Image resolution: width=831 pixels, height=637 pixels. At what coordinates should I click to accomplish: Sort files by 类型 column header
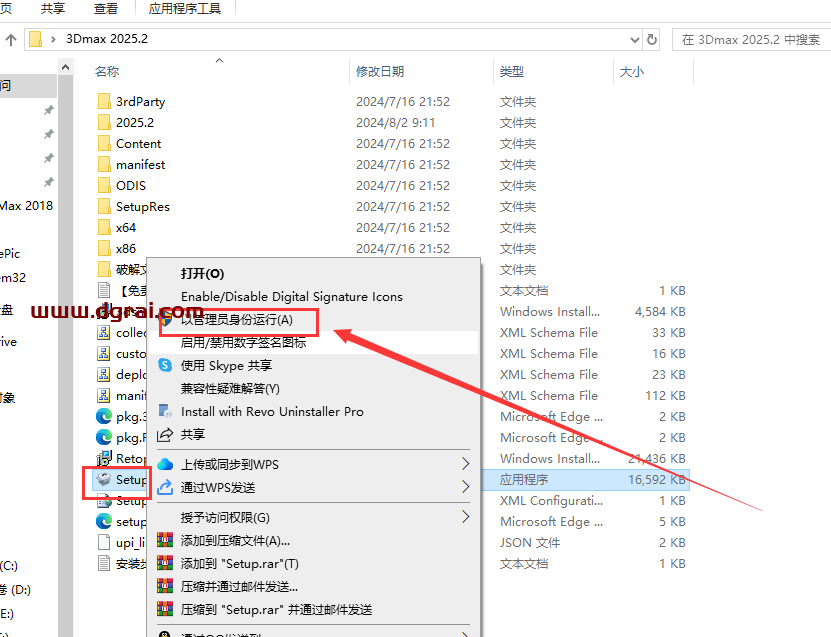point(511,72)
